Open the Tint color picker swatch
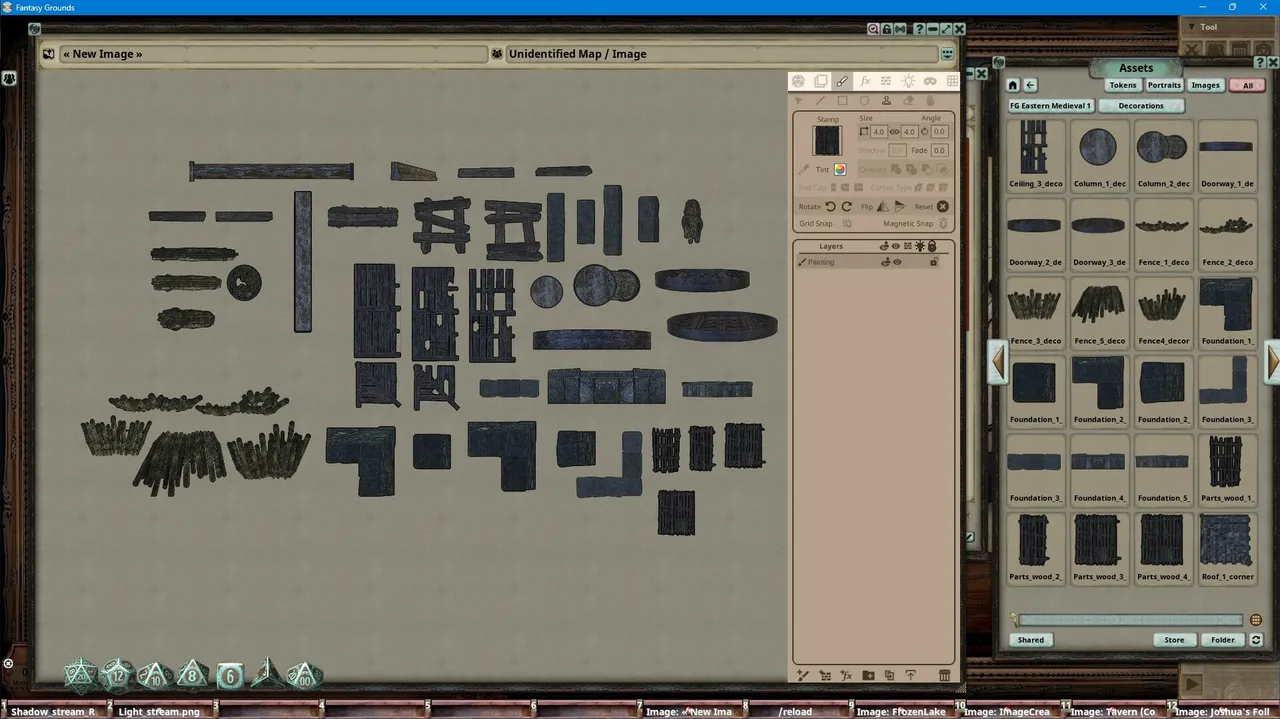1280x719 pixels. [840, 170]
